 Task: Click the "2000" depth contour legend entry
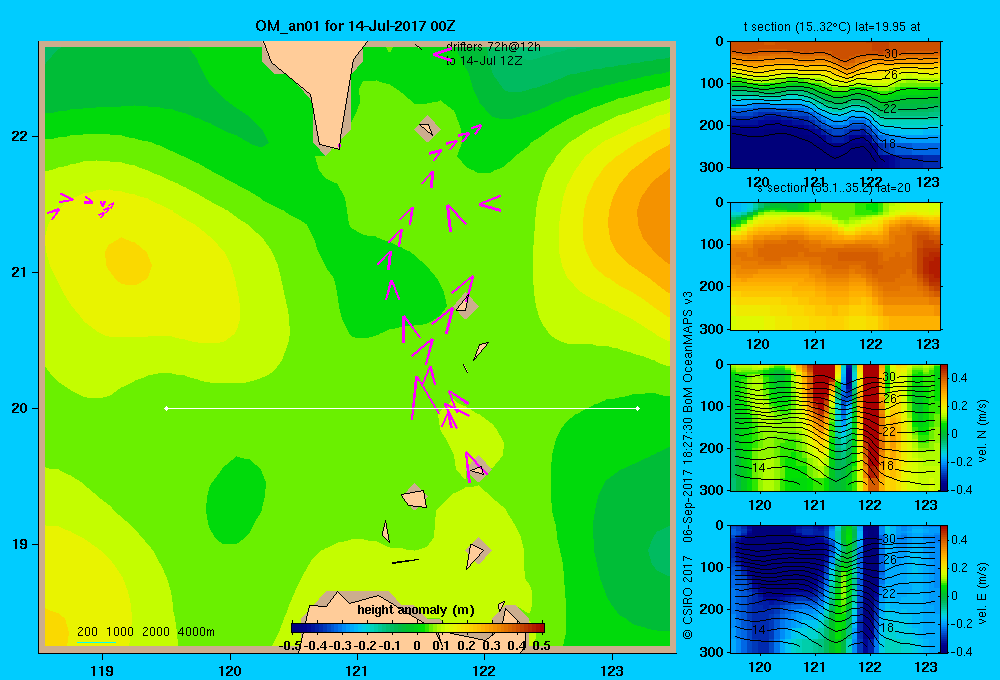tap(156, 632)
